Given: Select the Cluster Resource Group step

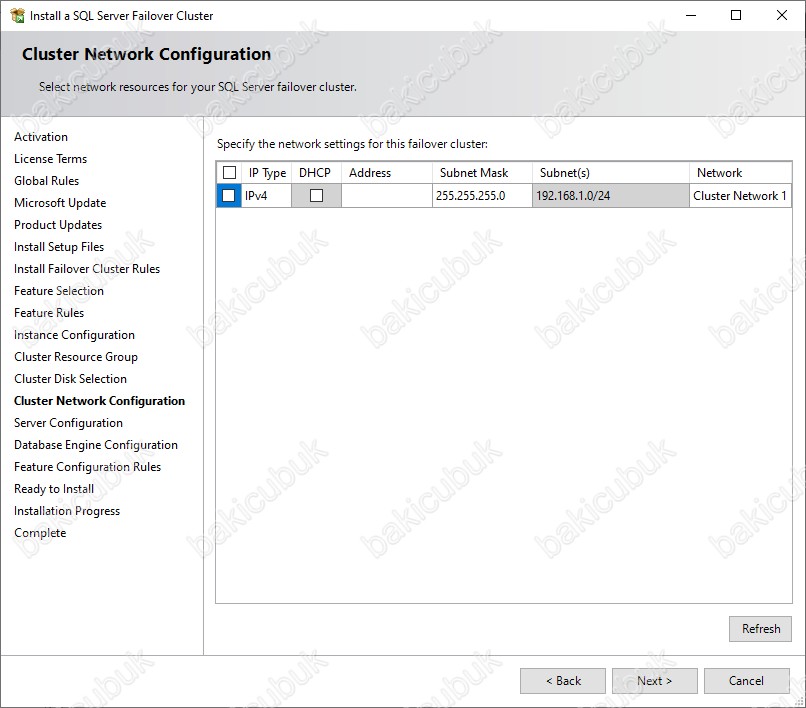Looking at the screenshot, I should tap(76, 357).
